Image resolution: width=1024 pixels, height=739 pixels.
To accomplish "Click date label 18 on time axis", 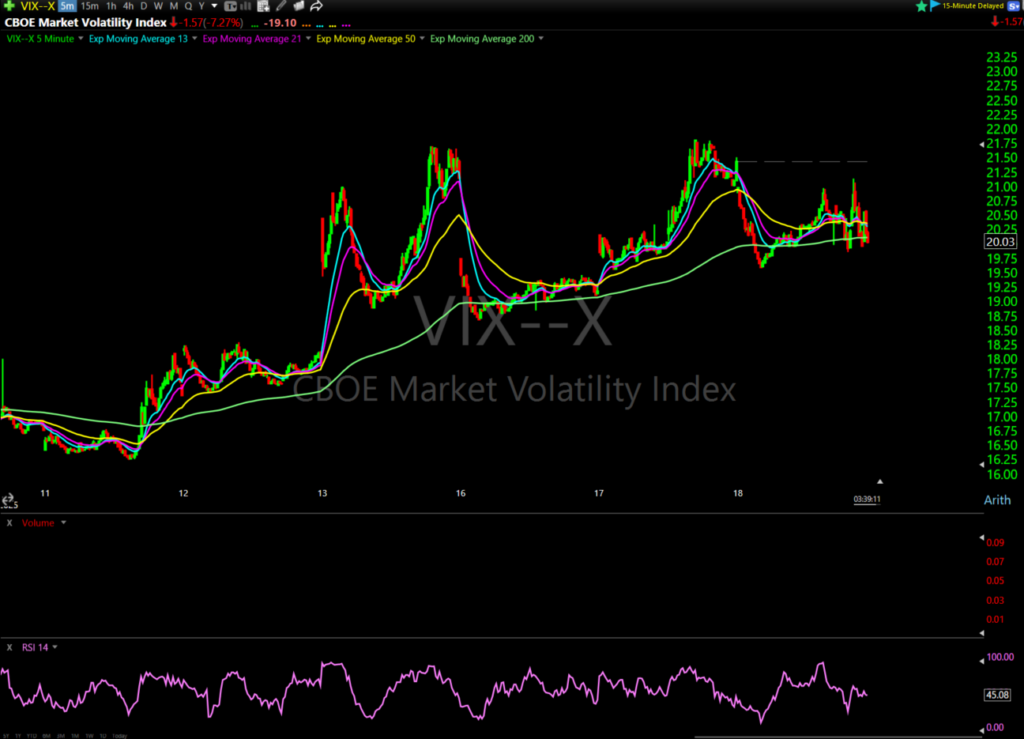I will pos(738,494).
